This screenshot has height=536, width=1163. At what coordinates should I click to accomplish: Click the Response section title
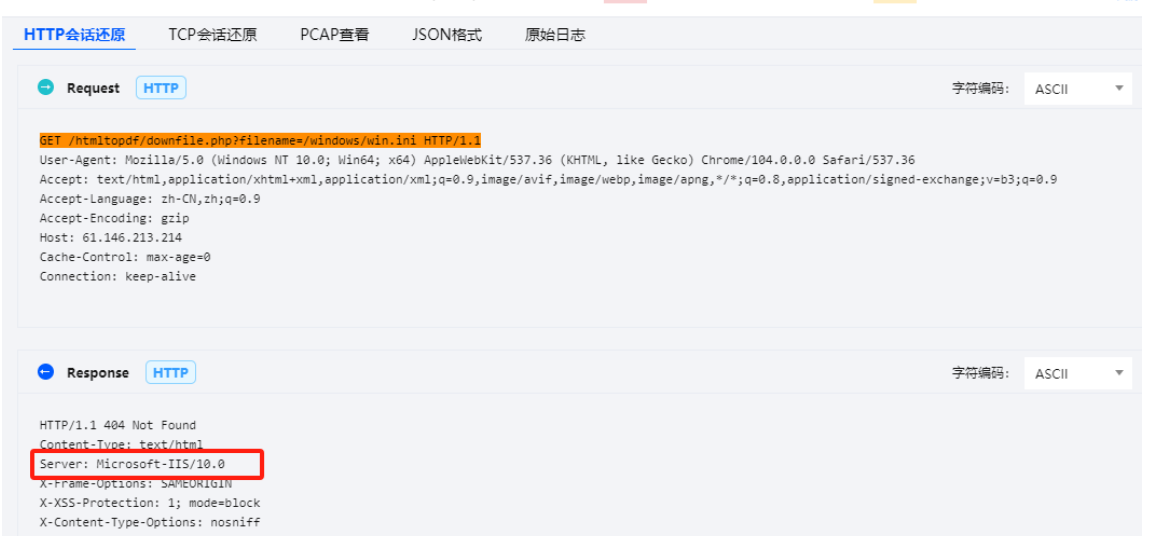coord(98,372)
